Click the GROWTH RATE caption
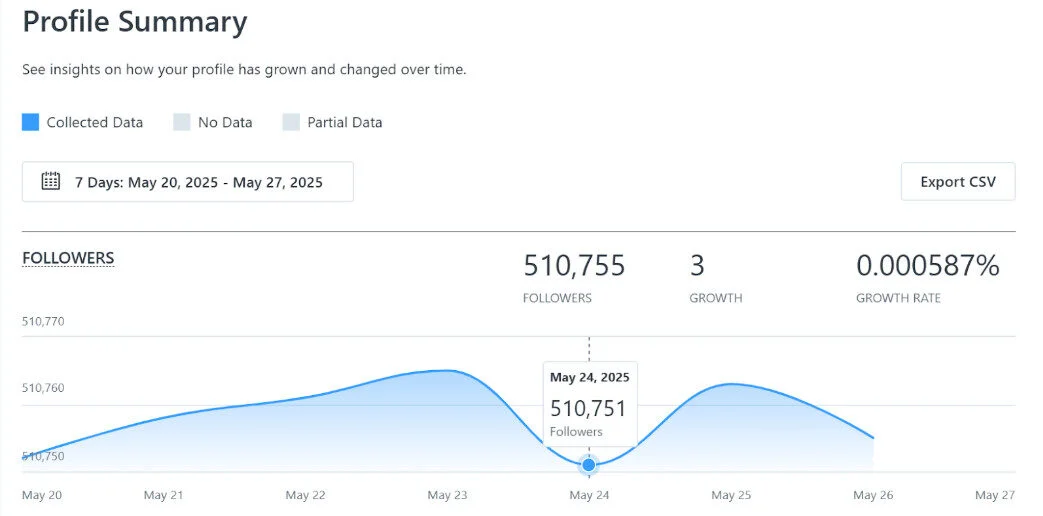This screenshot has width=1043, height=516. click(898, 298)
